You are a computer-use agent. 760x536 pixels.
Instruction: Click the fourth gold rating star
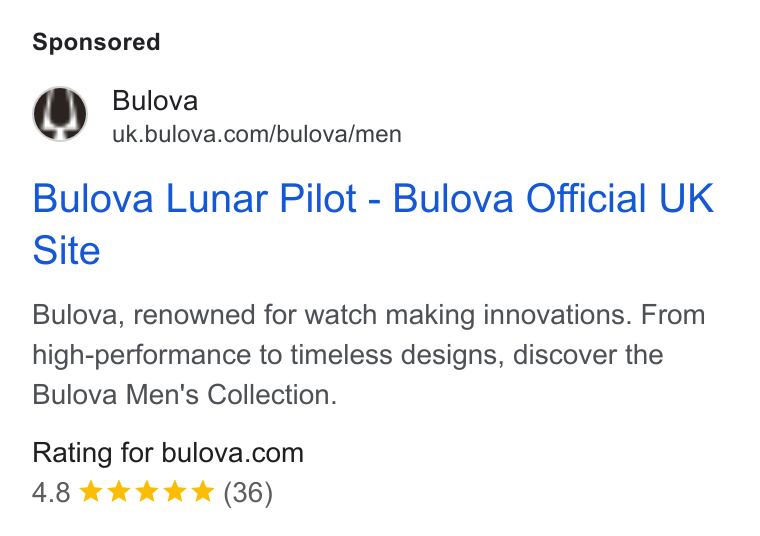tap(175, 492)
